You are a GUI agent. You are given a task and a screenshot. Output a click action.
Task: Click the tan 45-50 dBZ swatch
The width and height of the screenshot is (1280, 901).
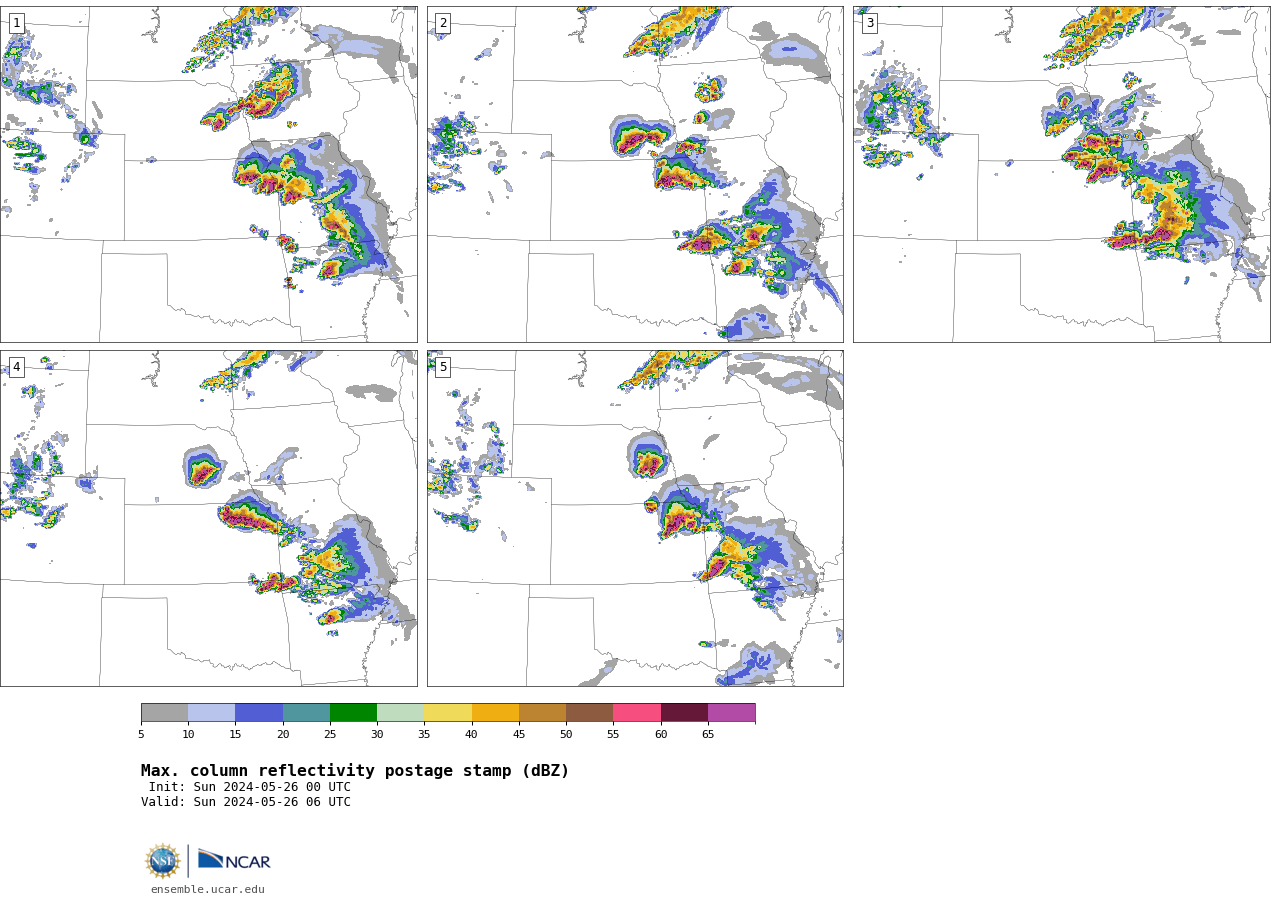point(542,712)
